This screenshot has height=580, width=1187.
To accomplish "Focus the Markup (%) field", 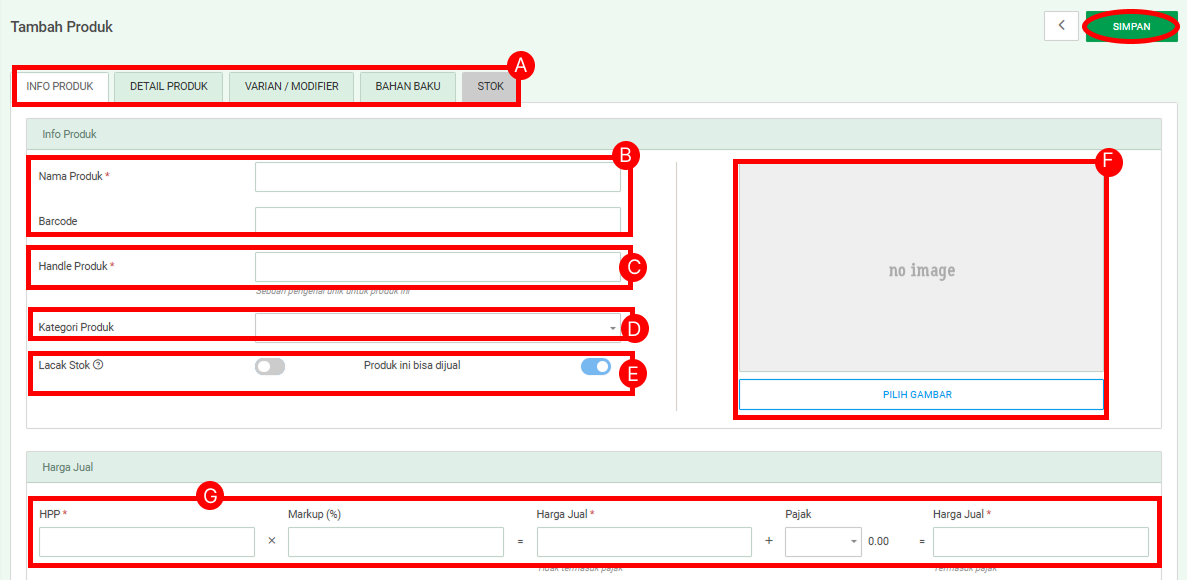I will [x=395, y=542].
